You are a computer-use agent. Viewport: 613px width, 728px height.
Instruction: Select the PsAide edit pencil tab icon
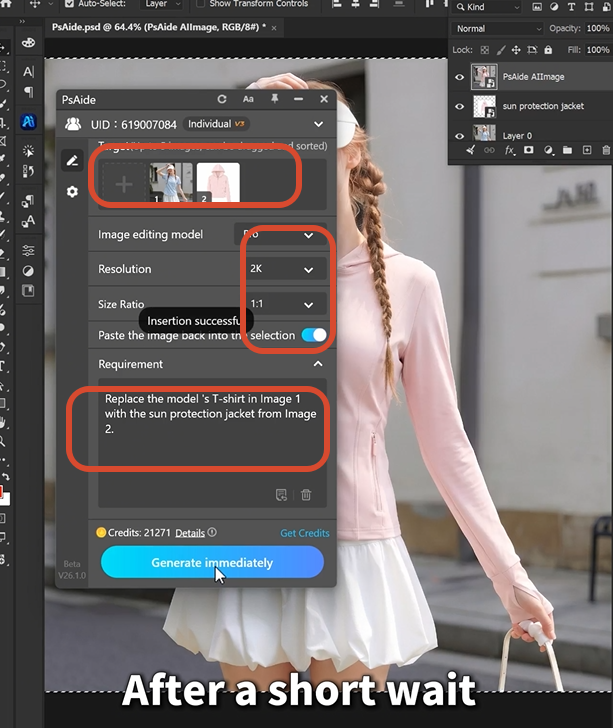72,161
